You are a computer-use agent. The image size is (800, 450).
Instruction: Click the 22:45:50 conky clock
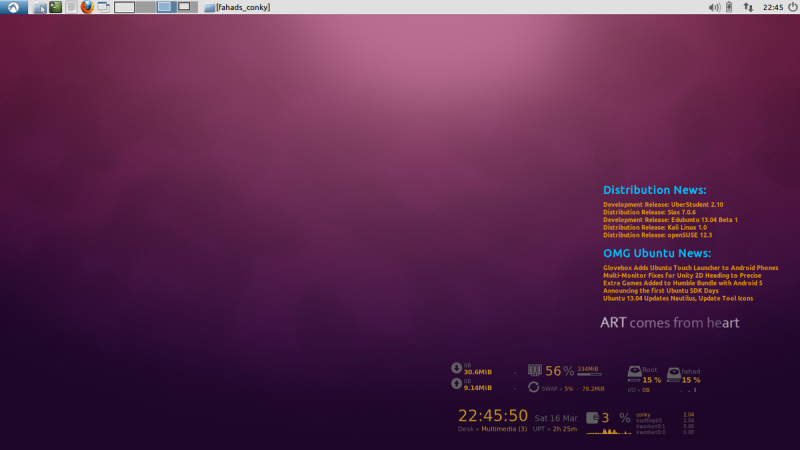(493, 415)
